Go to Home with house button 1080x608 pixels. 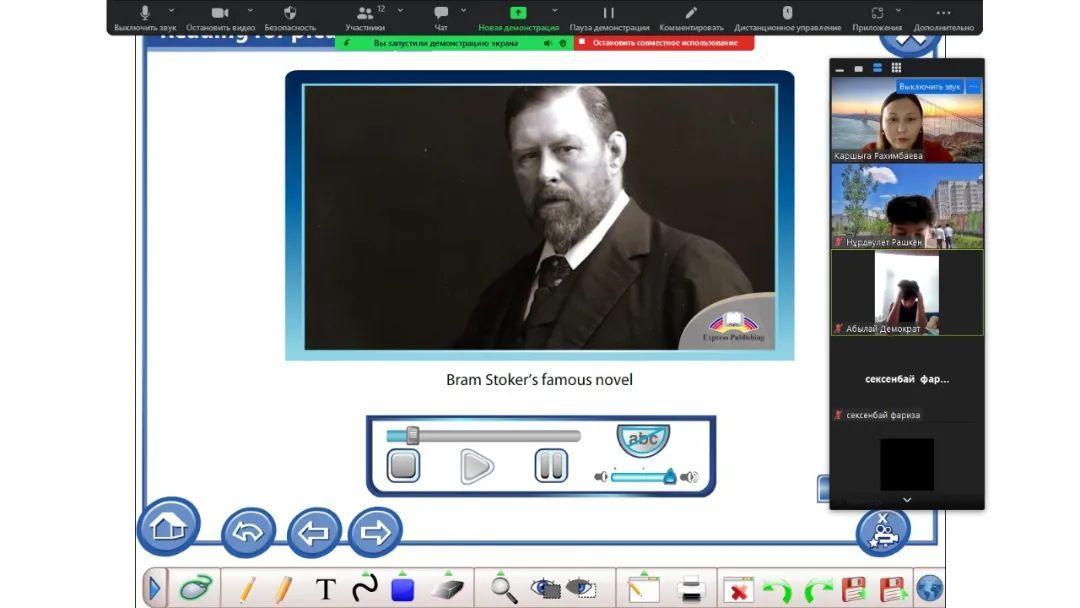pyautogui.click(x=169, y=527)
